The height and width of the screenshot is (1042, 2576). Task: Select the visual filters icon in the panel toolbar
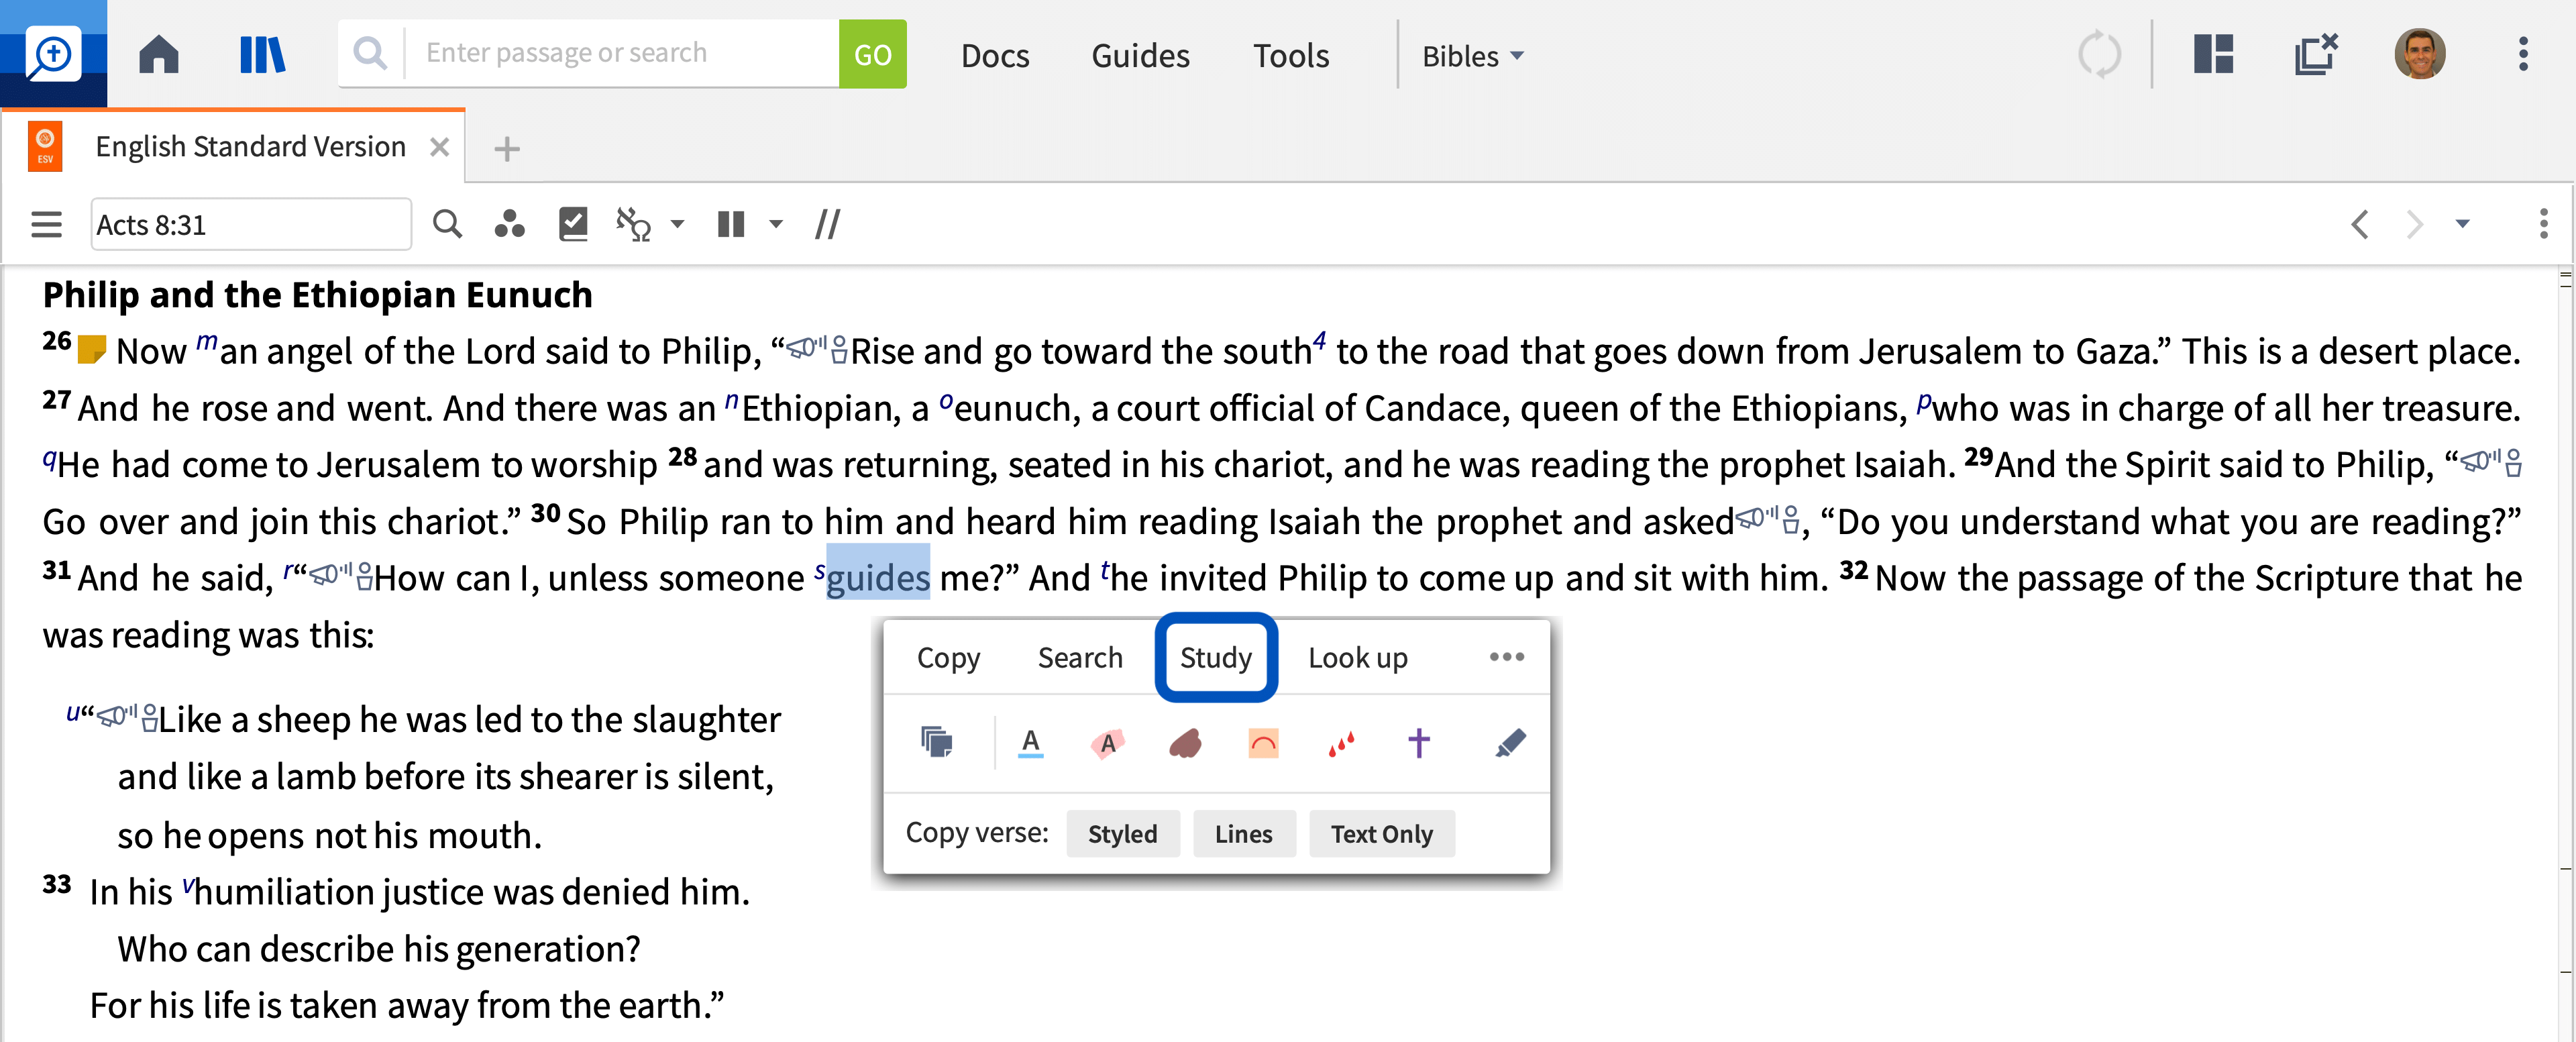click(x=510, y=224)
